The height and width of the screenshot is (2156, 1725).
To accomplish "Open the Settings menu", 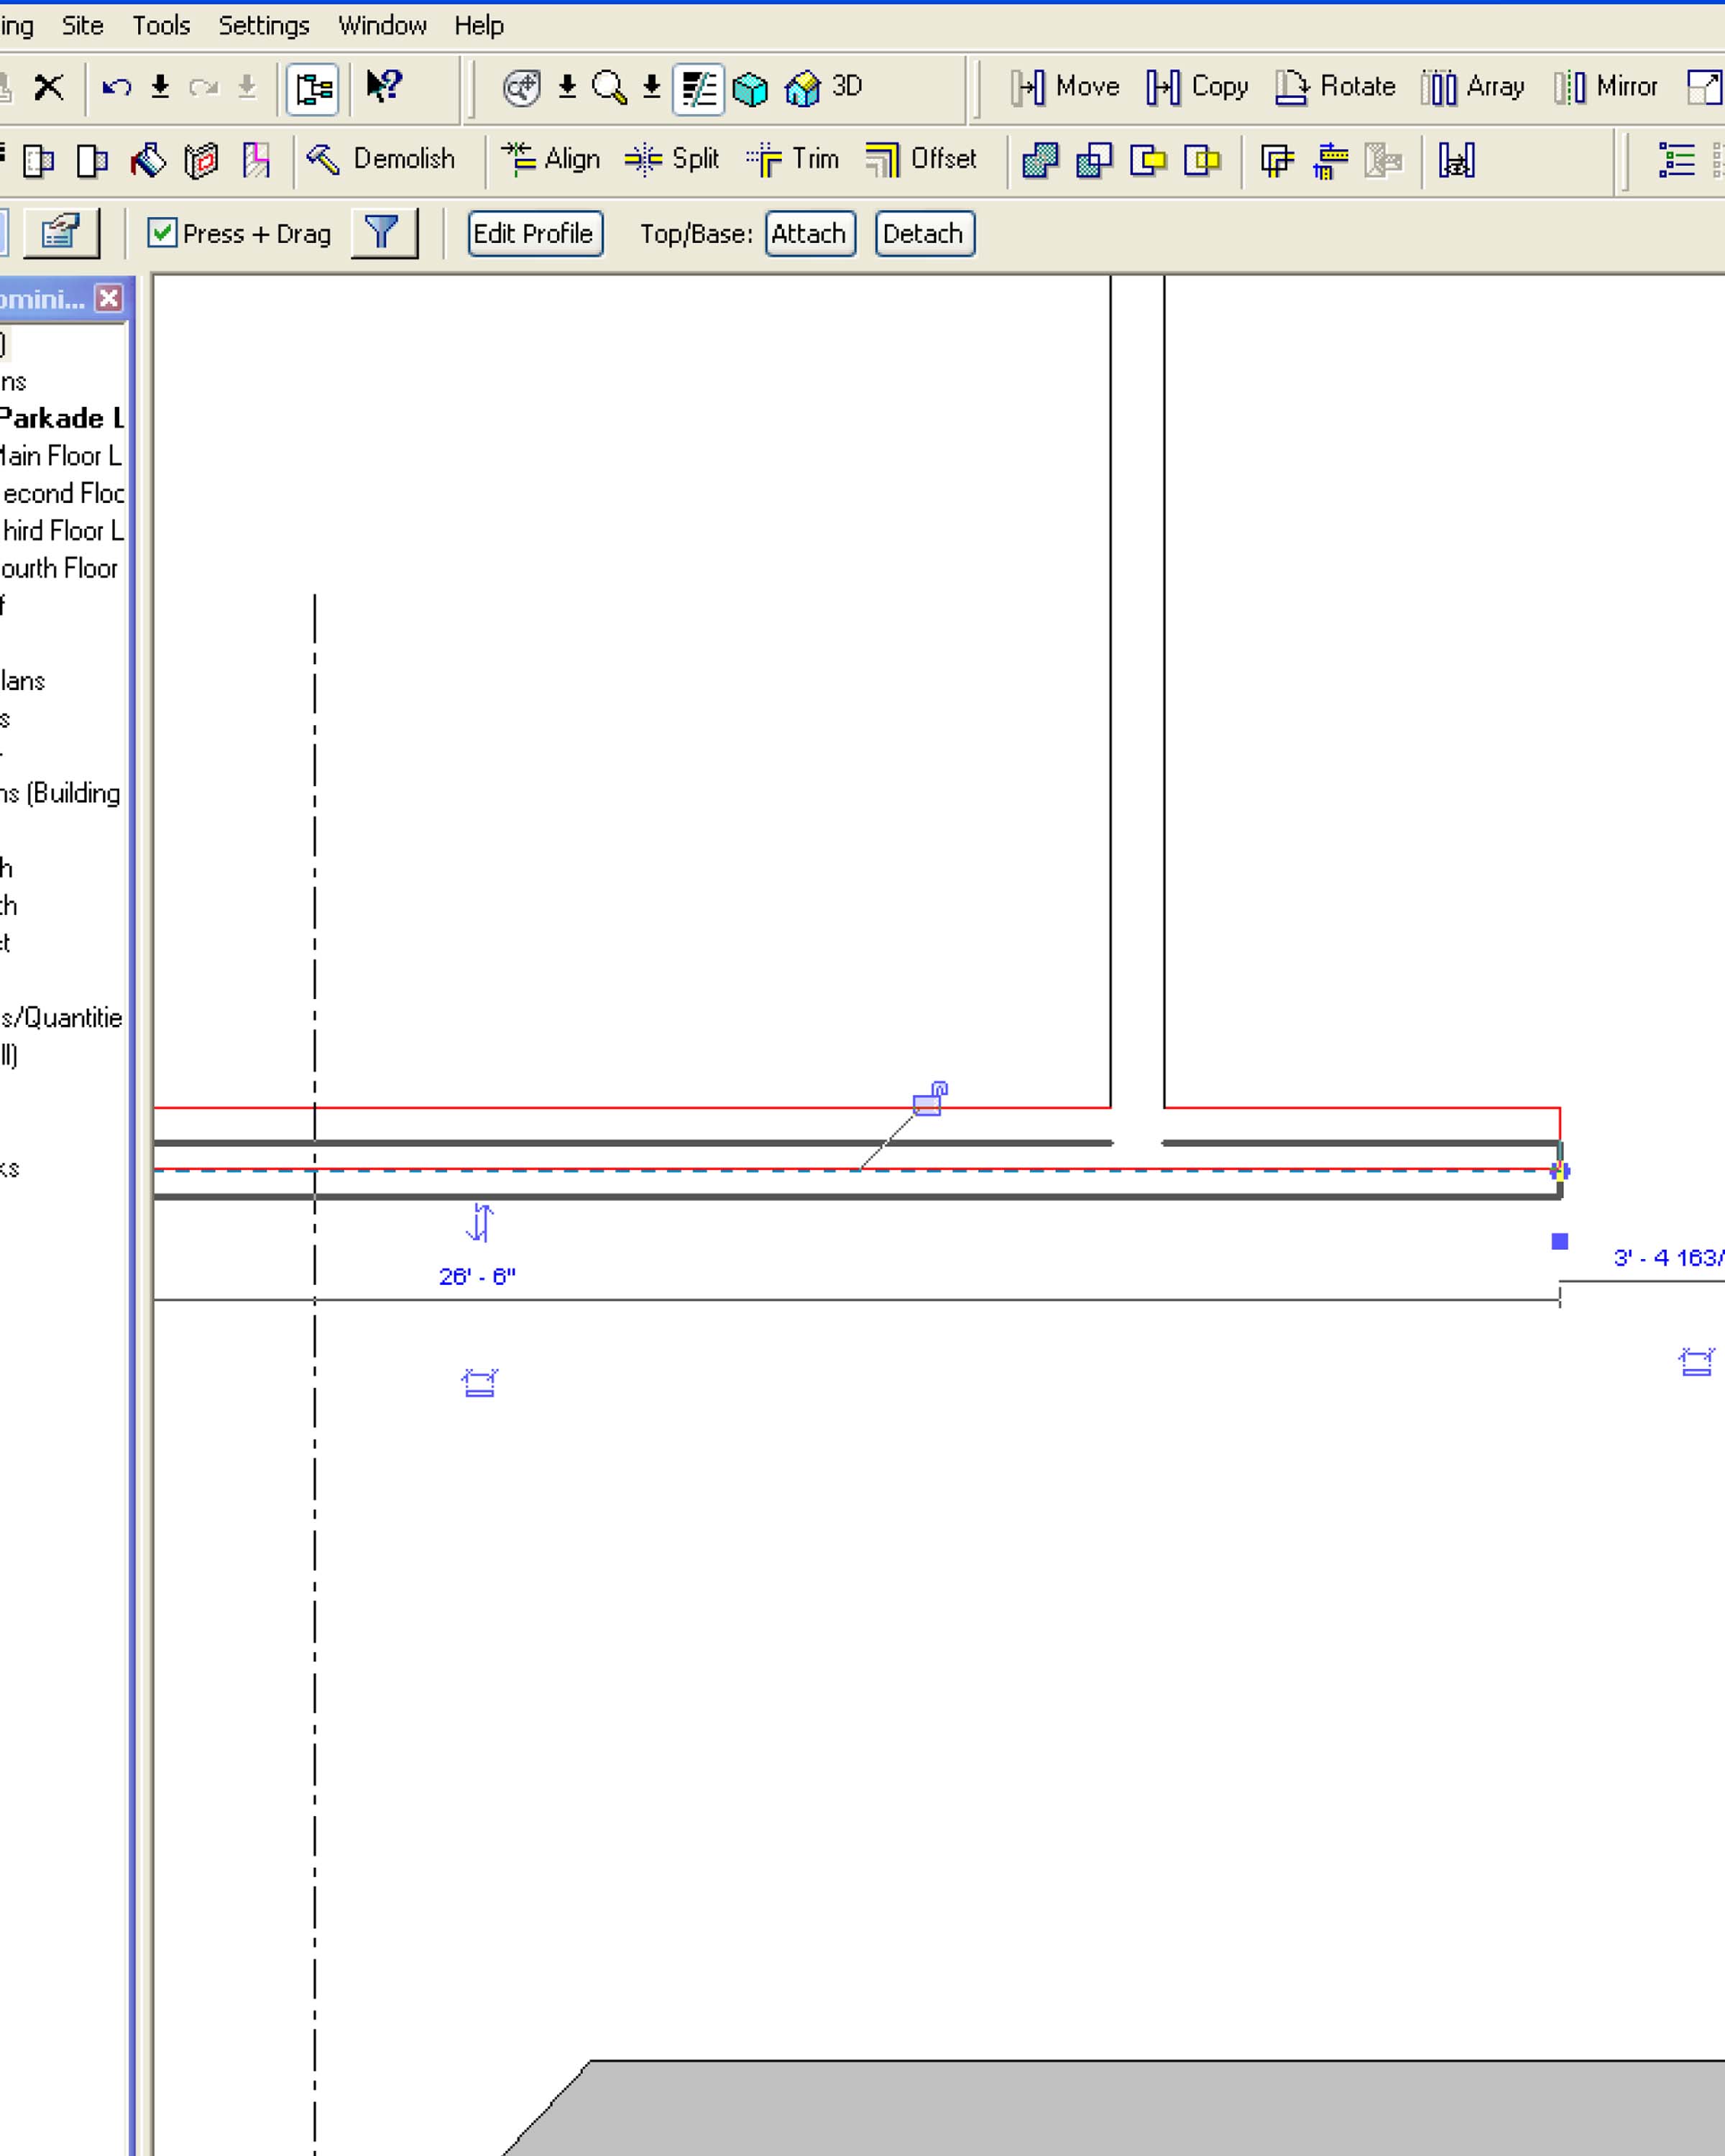I will point(264,26).
